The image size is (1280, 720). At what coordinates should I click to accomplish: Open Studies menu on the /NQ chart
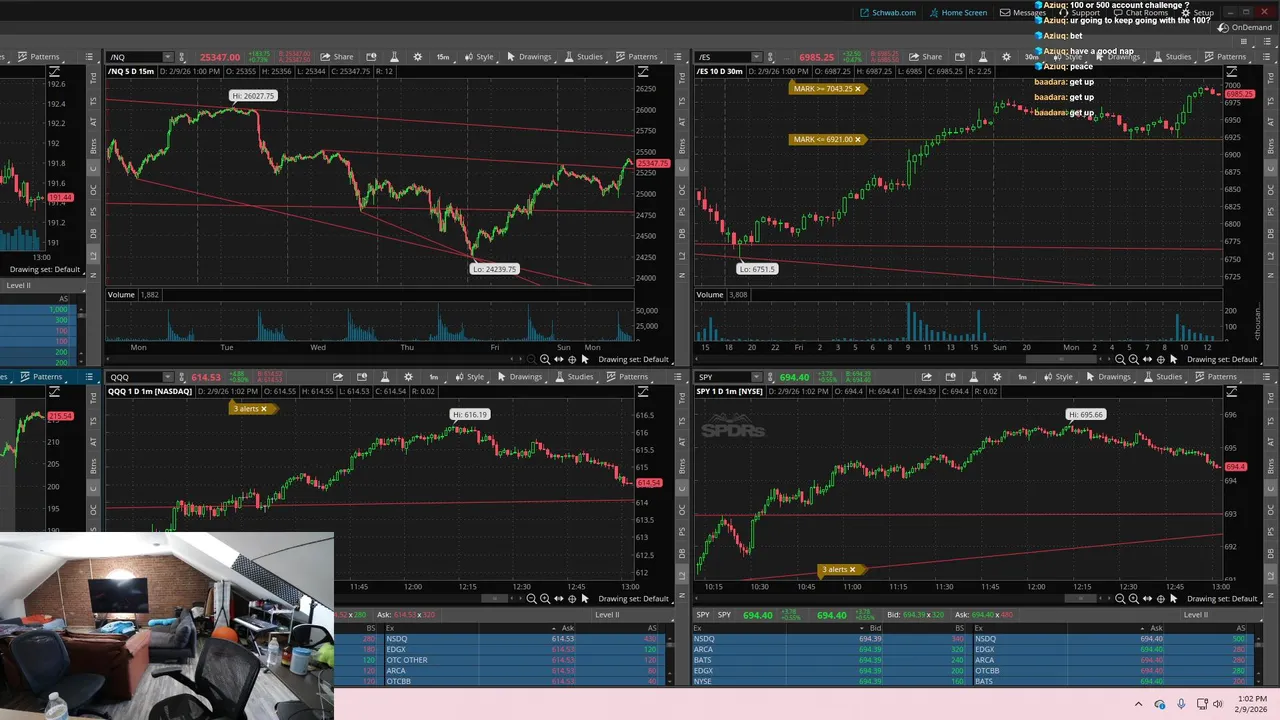tap(584, 57)
